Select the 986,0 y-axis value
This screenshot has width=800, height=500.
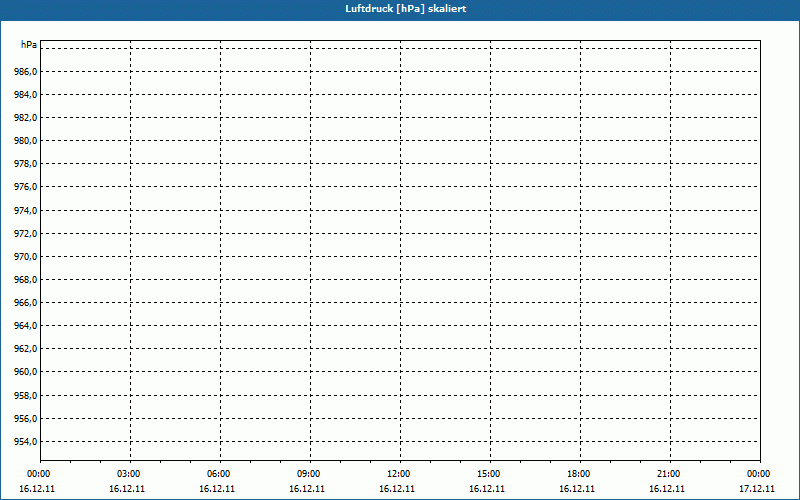click(x=26, y=71)
